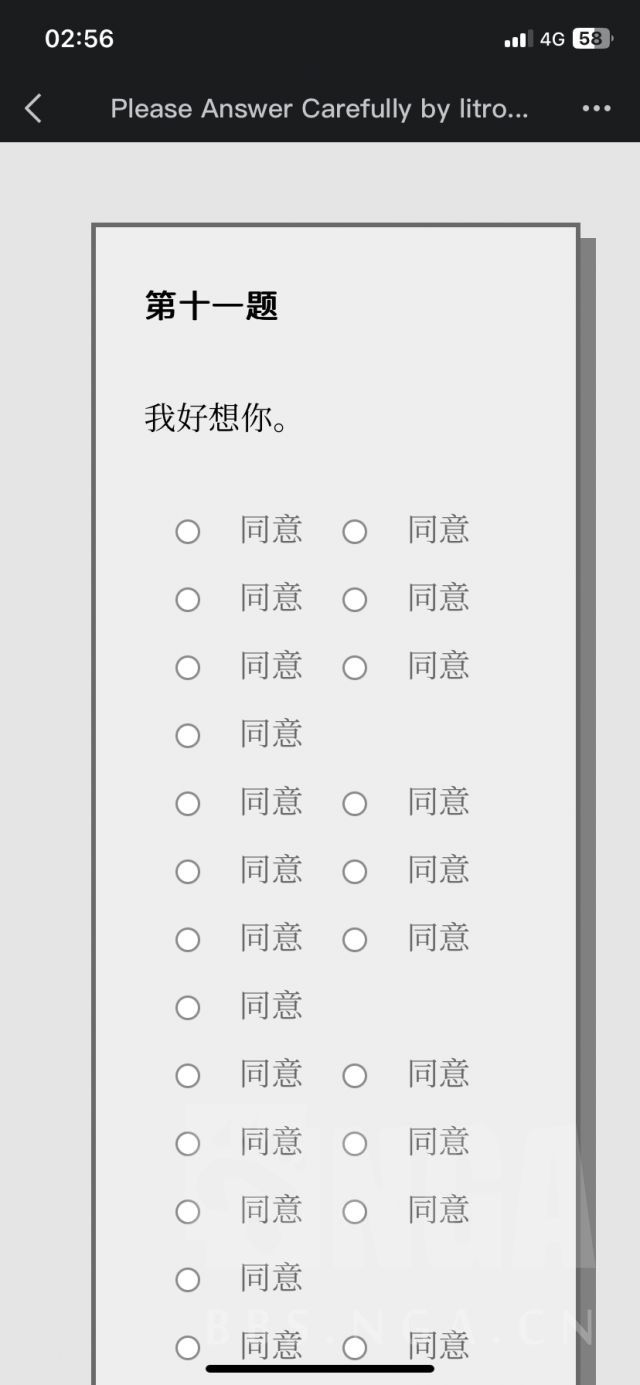
Task: Choose the left 同意 radio in second row
Action: click(x=188, y=599)
